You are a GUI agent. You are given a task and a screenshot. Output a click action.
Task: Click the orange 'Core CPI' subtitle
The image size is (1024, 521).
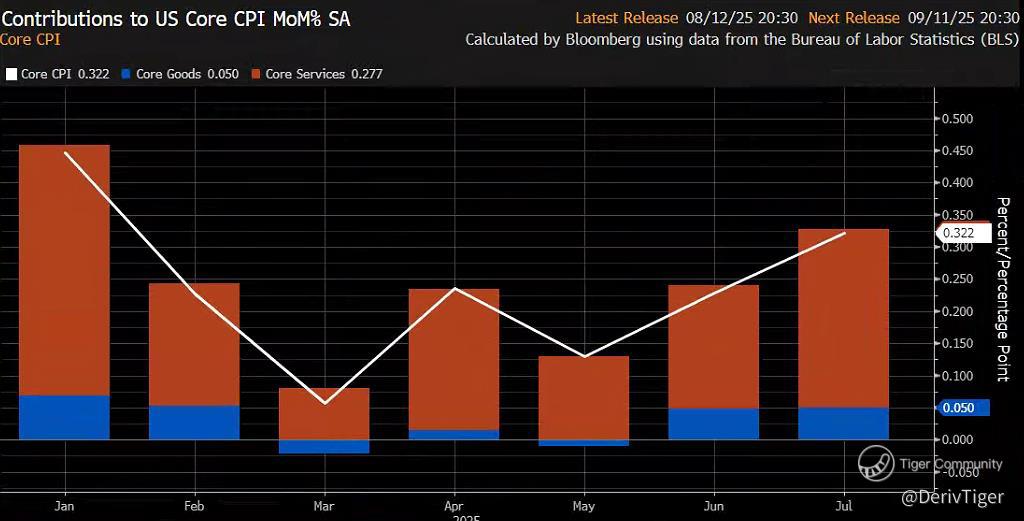30,40
